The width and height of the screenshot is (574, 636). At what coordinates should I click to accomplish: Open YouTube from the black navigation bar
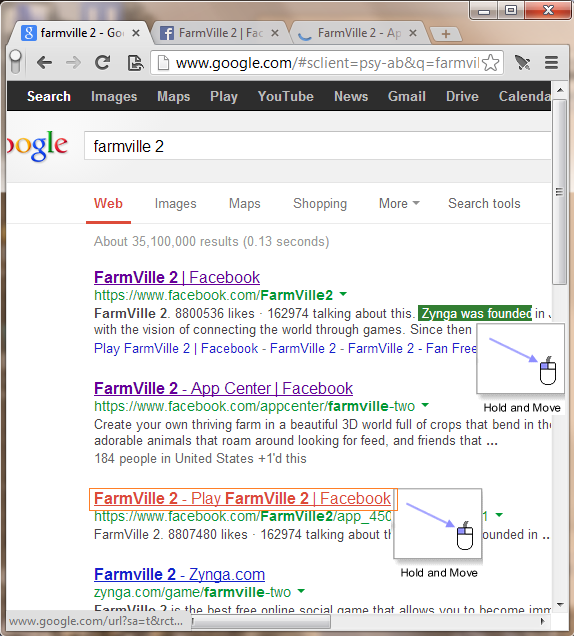click(x=286, y=97)
